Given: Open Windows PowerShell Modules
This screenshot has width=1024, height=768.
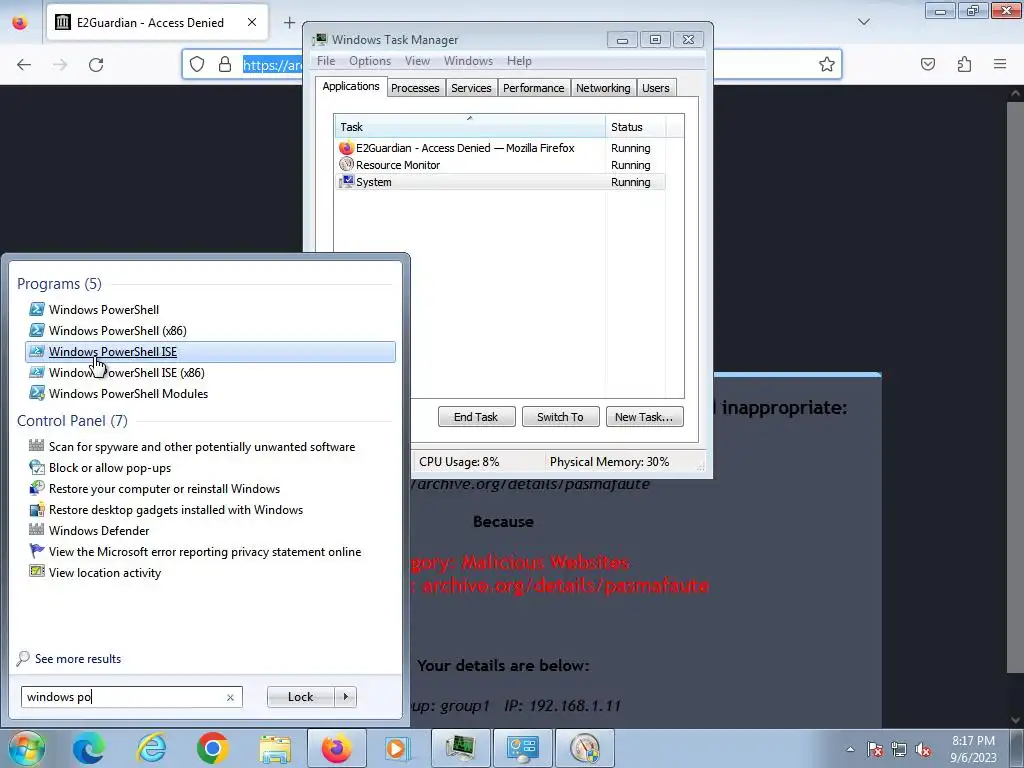Looking at the screenshot, I should pyautogui.click(x=128, y=394).
